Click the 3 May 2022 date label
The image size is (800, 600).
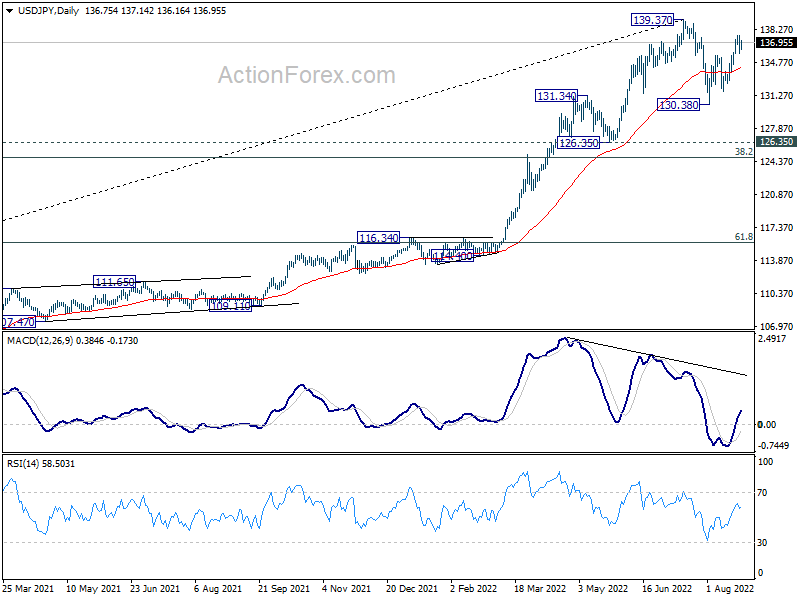[604, 588]
